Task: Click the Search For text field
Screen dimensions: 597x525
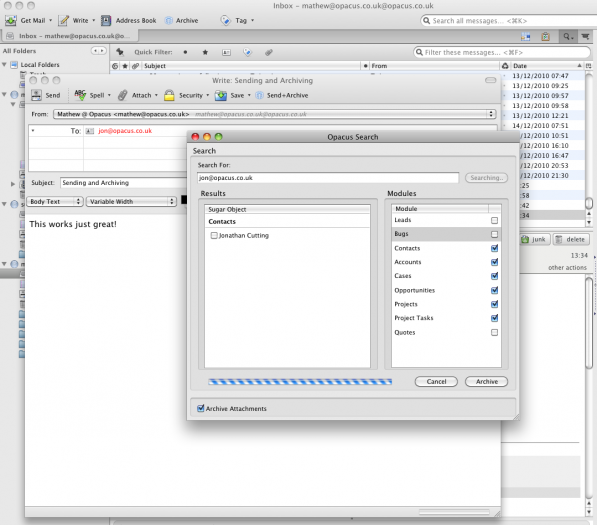Action: pyautogui.click(x=328, y=178)
